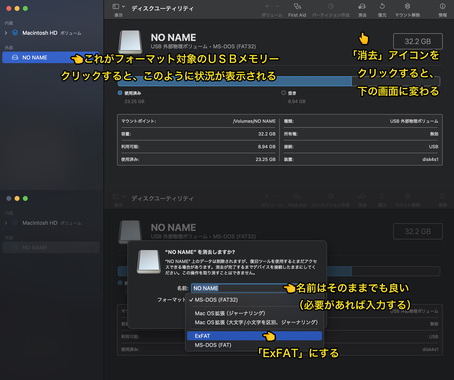Click the 空き free-space legend marker in the upper window

coord(283,93)
